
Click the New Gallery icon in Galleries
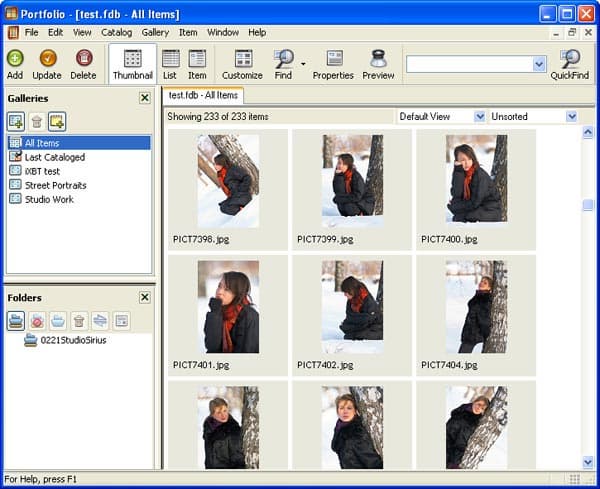(16, 122)
